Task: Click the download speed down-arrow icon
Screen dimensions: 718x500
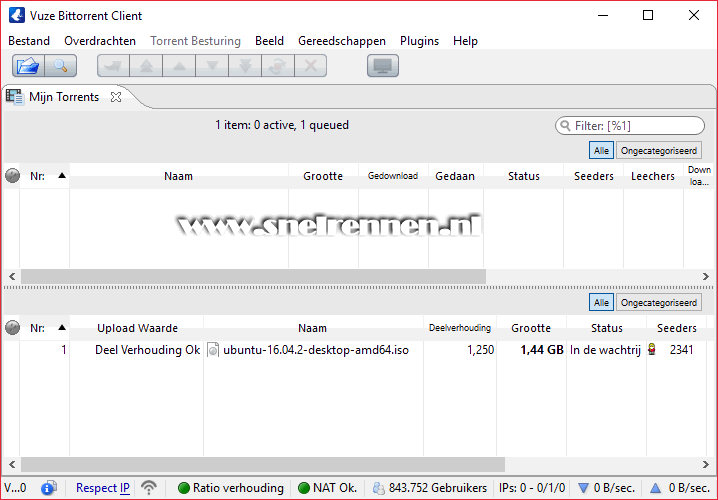Action: pyautogui.click(x=583, y=488)
